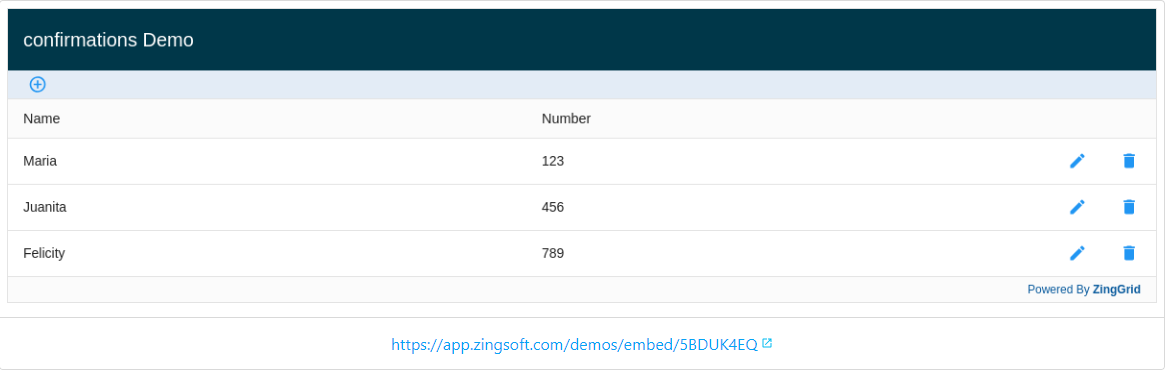Click the add new row plus icon
The image size is (1165, 371).
(x=38, y=85)
